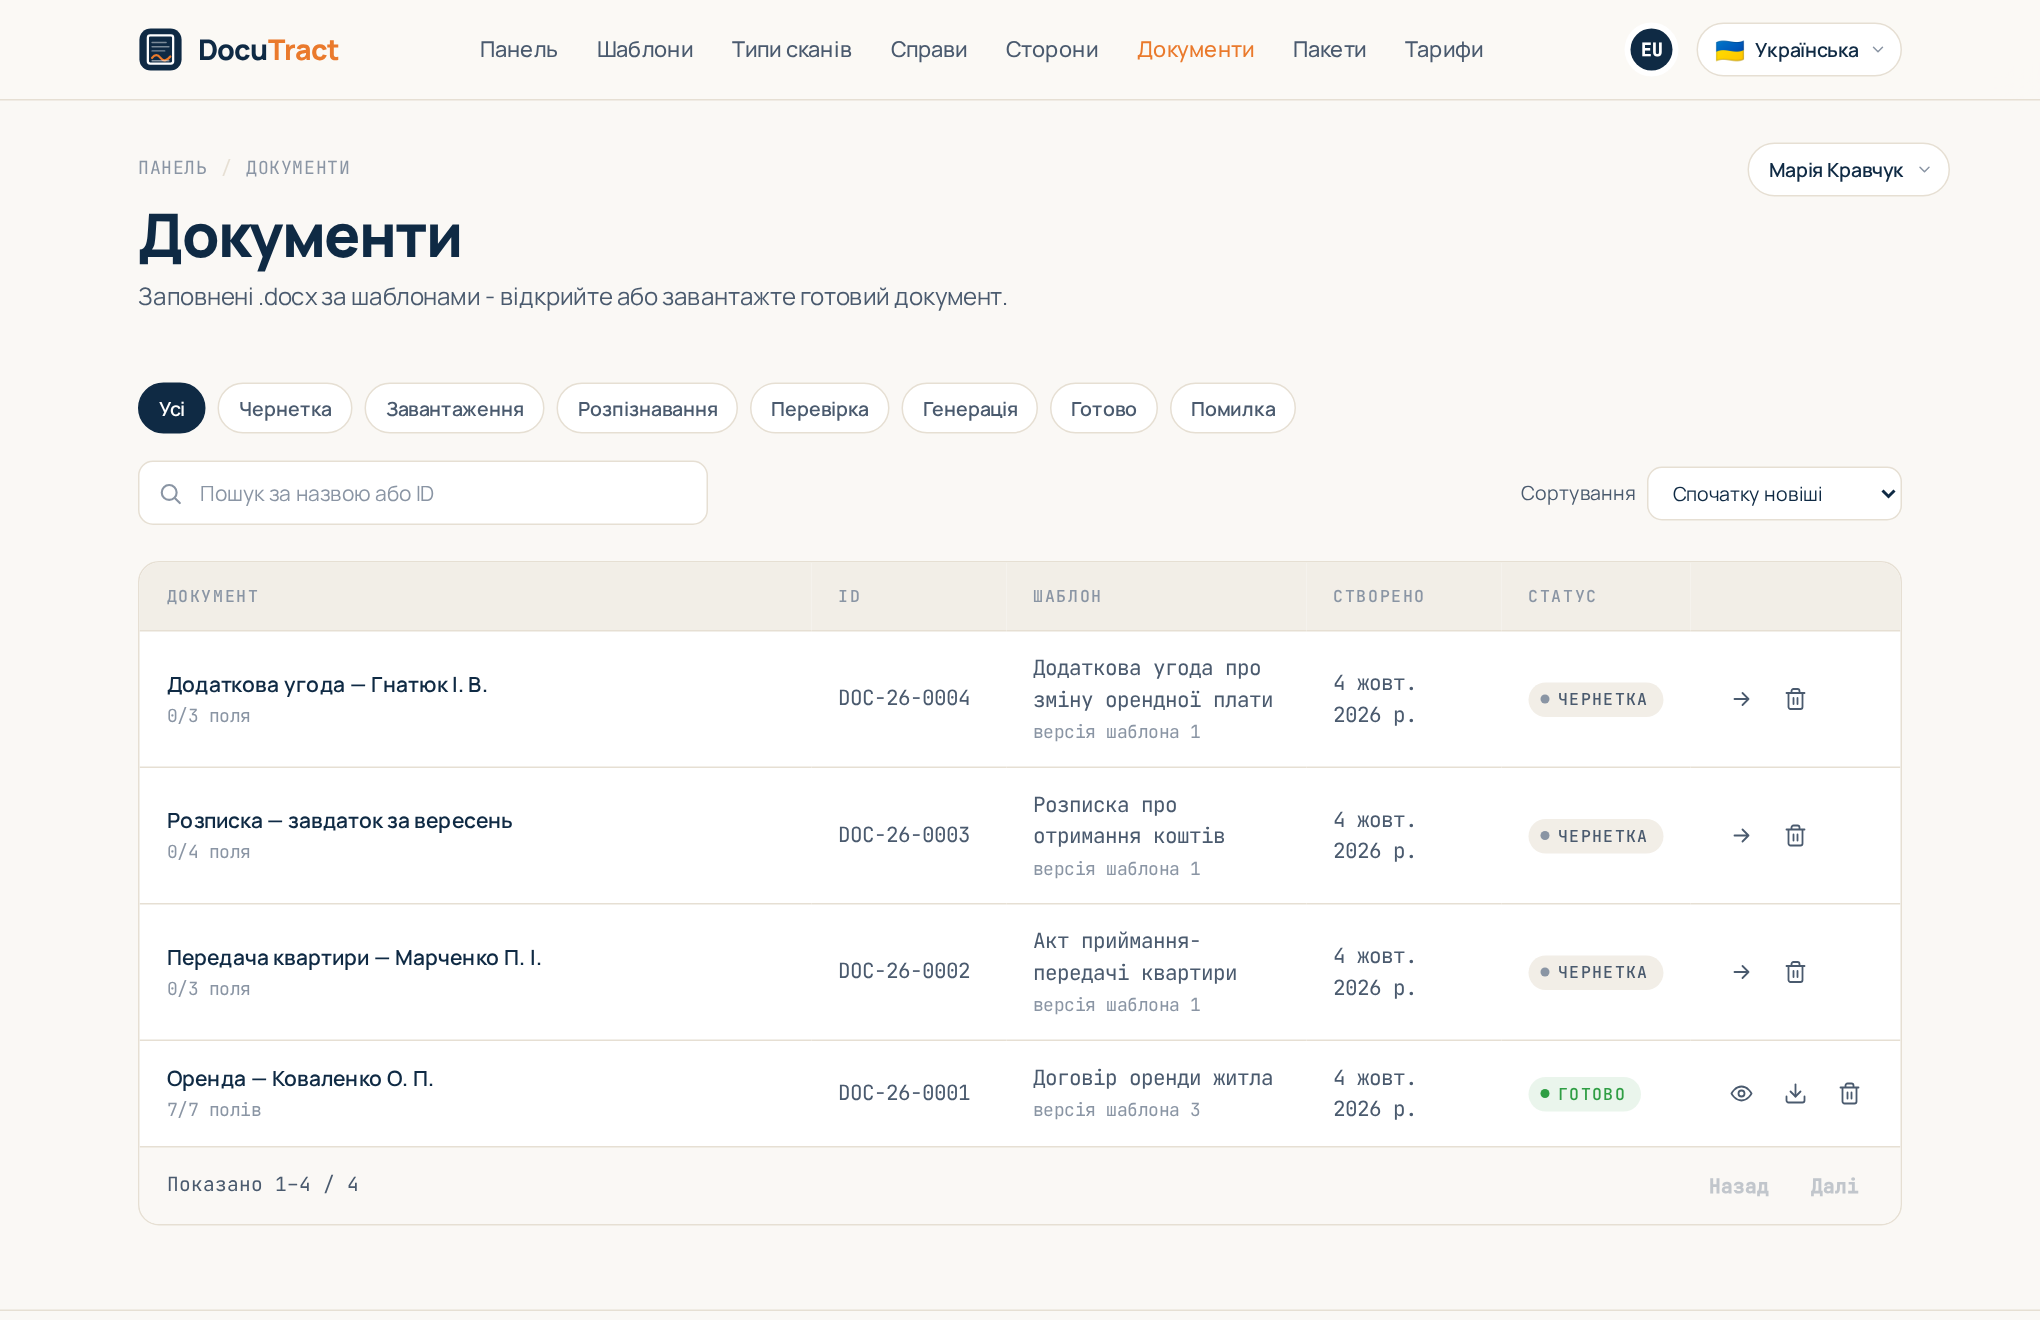
Task: Open the Українська language dropdown
Action: pos(1798,49)
